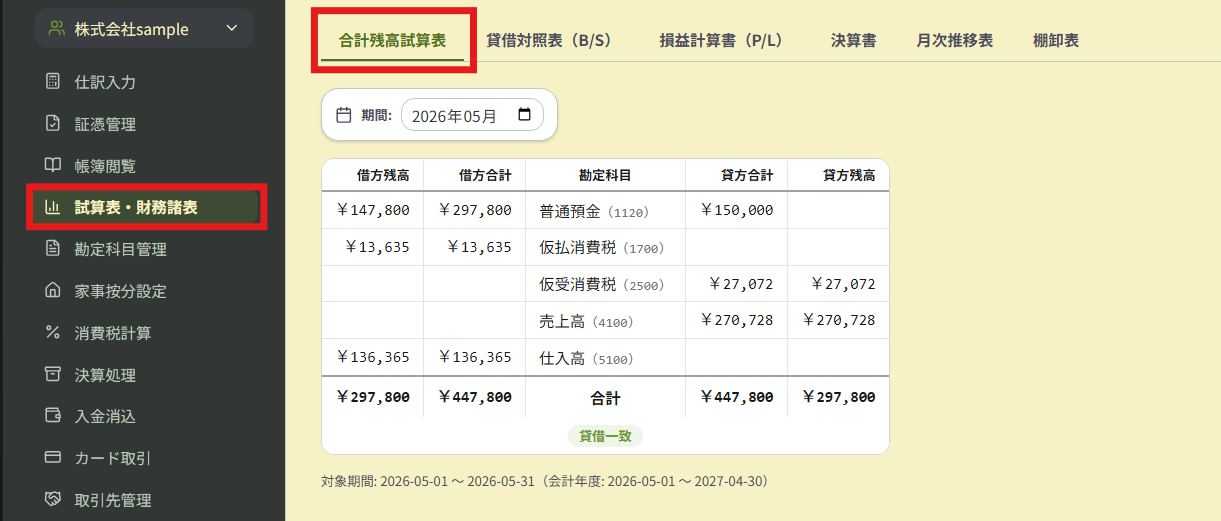Screen dimensions: 1221x521
Task: Click the 2026年05月 period input field
Action: click(x=472, y=115)
